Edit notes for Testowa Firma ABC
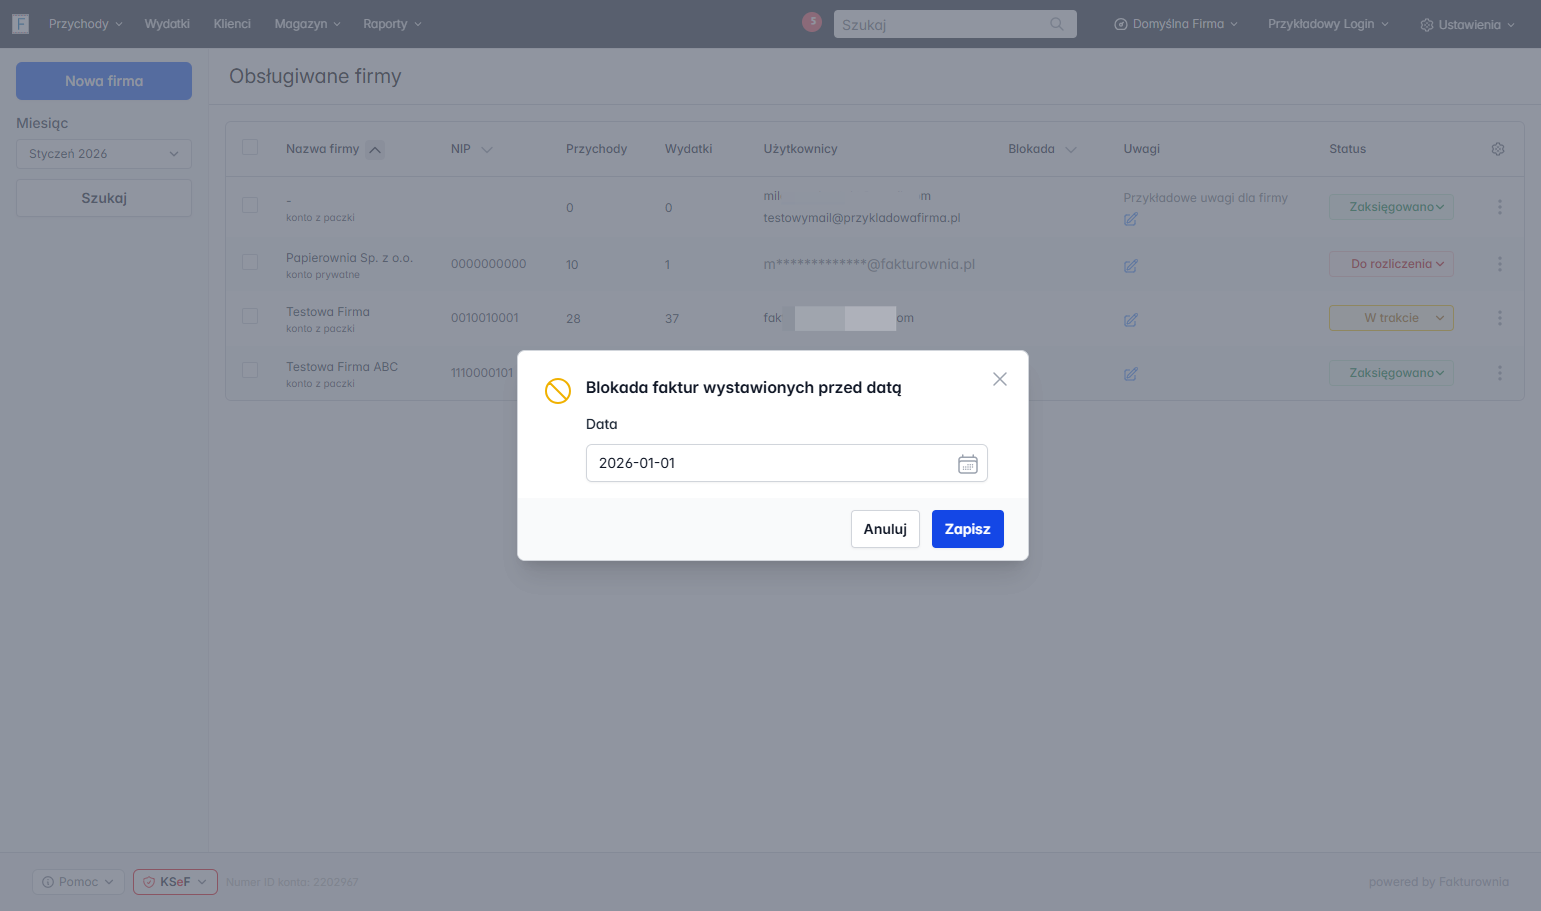1541x911 pixels. coord(1130,374)
